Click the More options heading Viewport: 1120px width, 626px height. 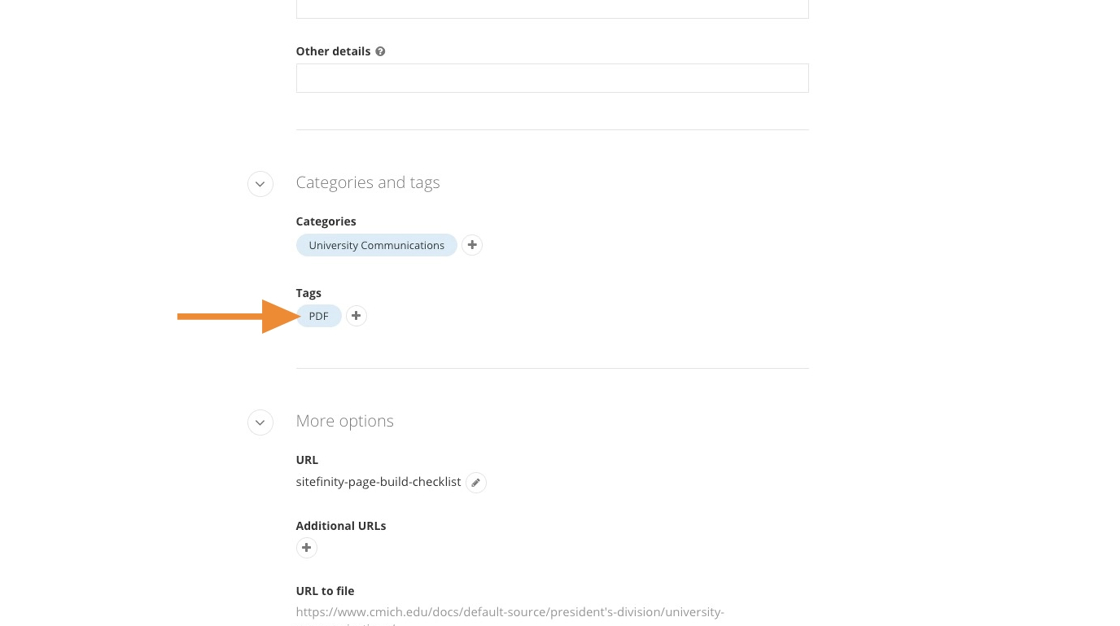click(345, 421)
